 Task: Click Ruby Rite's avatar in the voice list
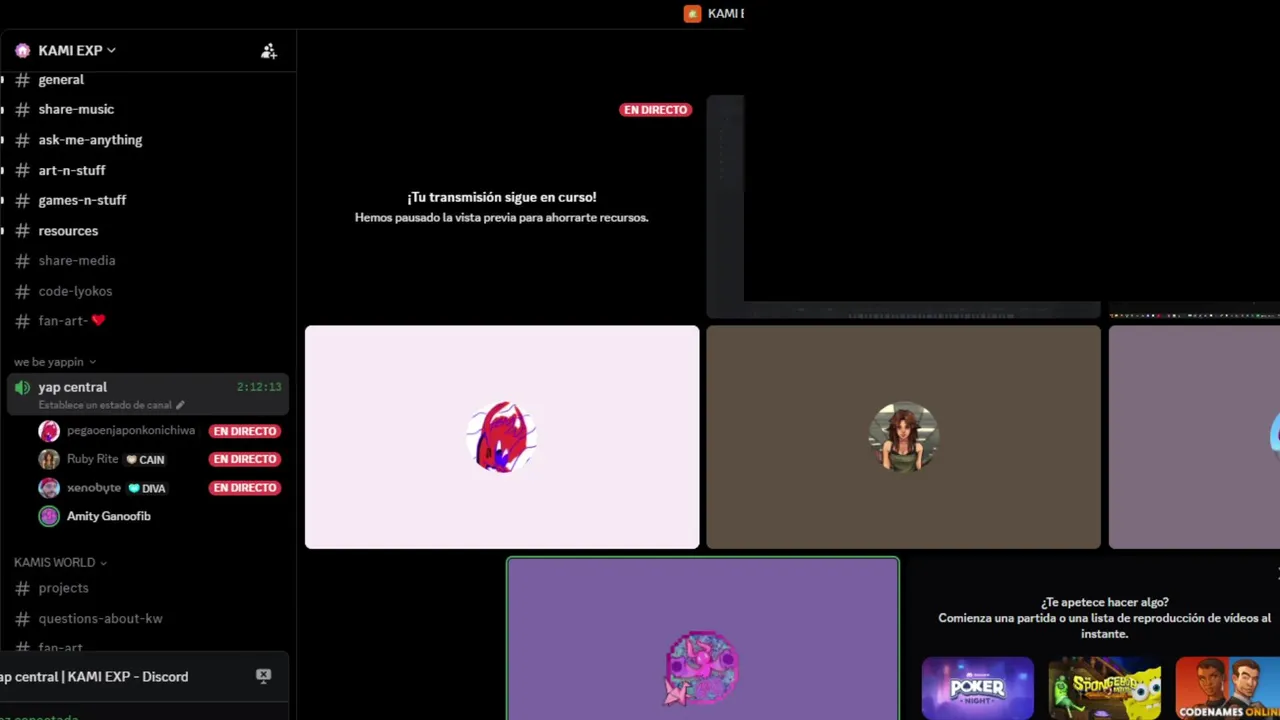pyautogui.click(x=49, y=459)
